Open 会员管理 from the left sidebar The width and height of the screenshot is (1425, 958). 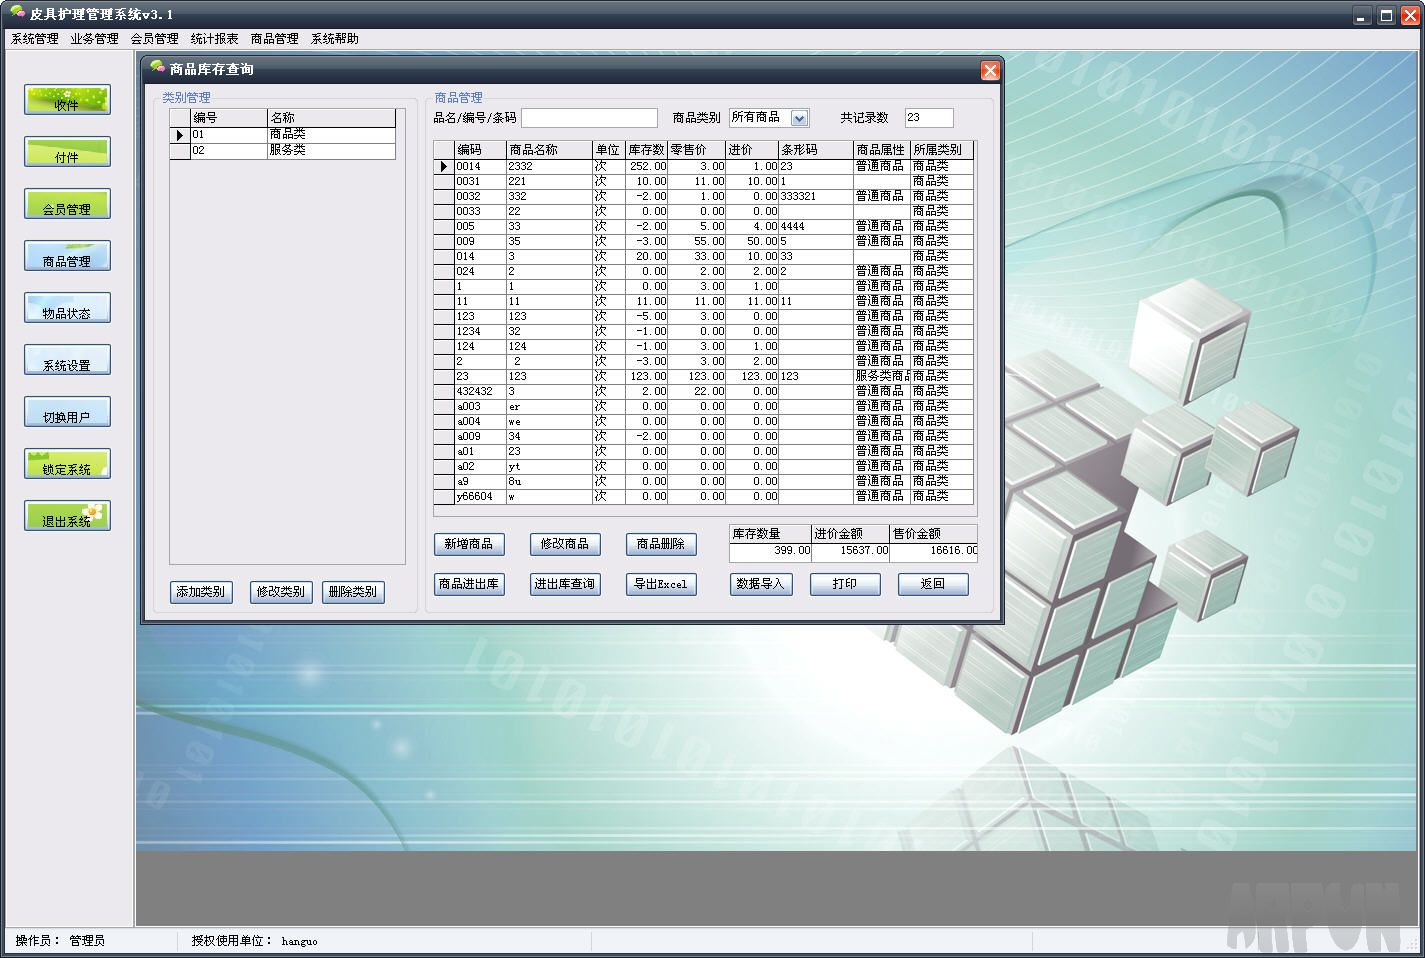67,204
